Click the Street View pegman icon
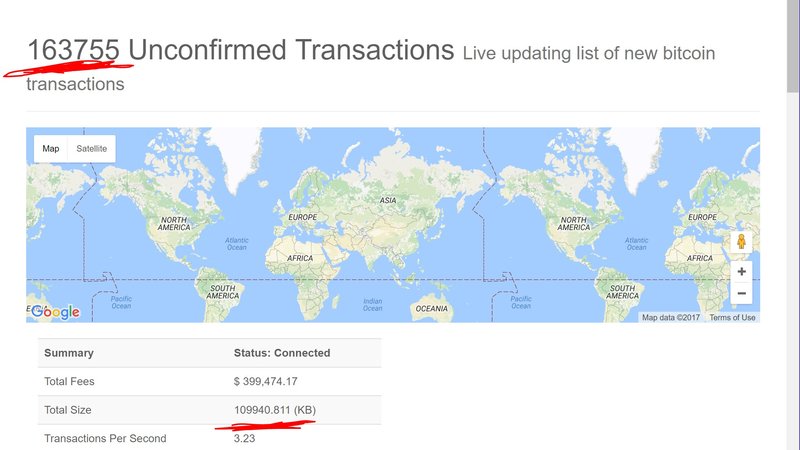The width and height of the screenshot is (800, 450). [x=741, y=243]
